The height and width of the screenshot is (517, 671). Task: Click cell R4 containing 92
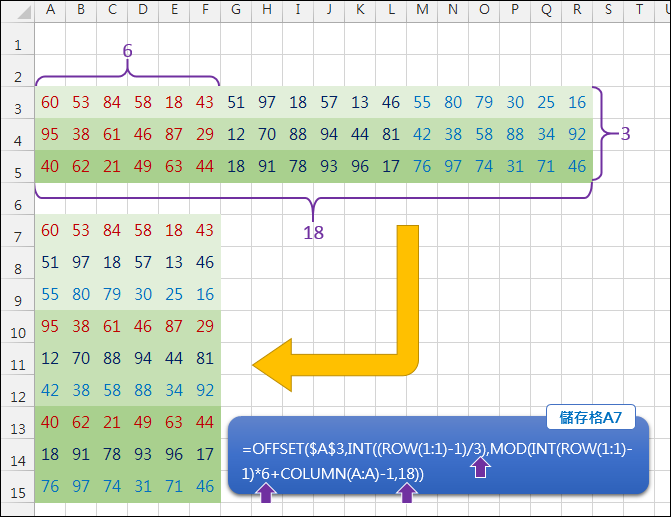(577, 134)
